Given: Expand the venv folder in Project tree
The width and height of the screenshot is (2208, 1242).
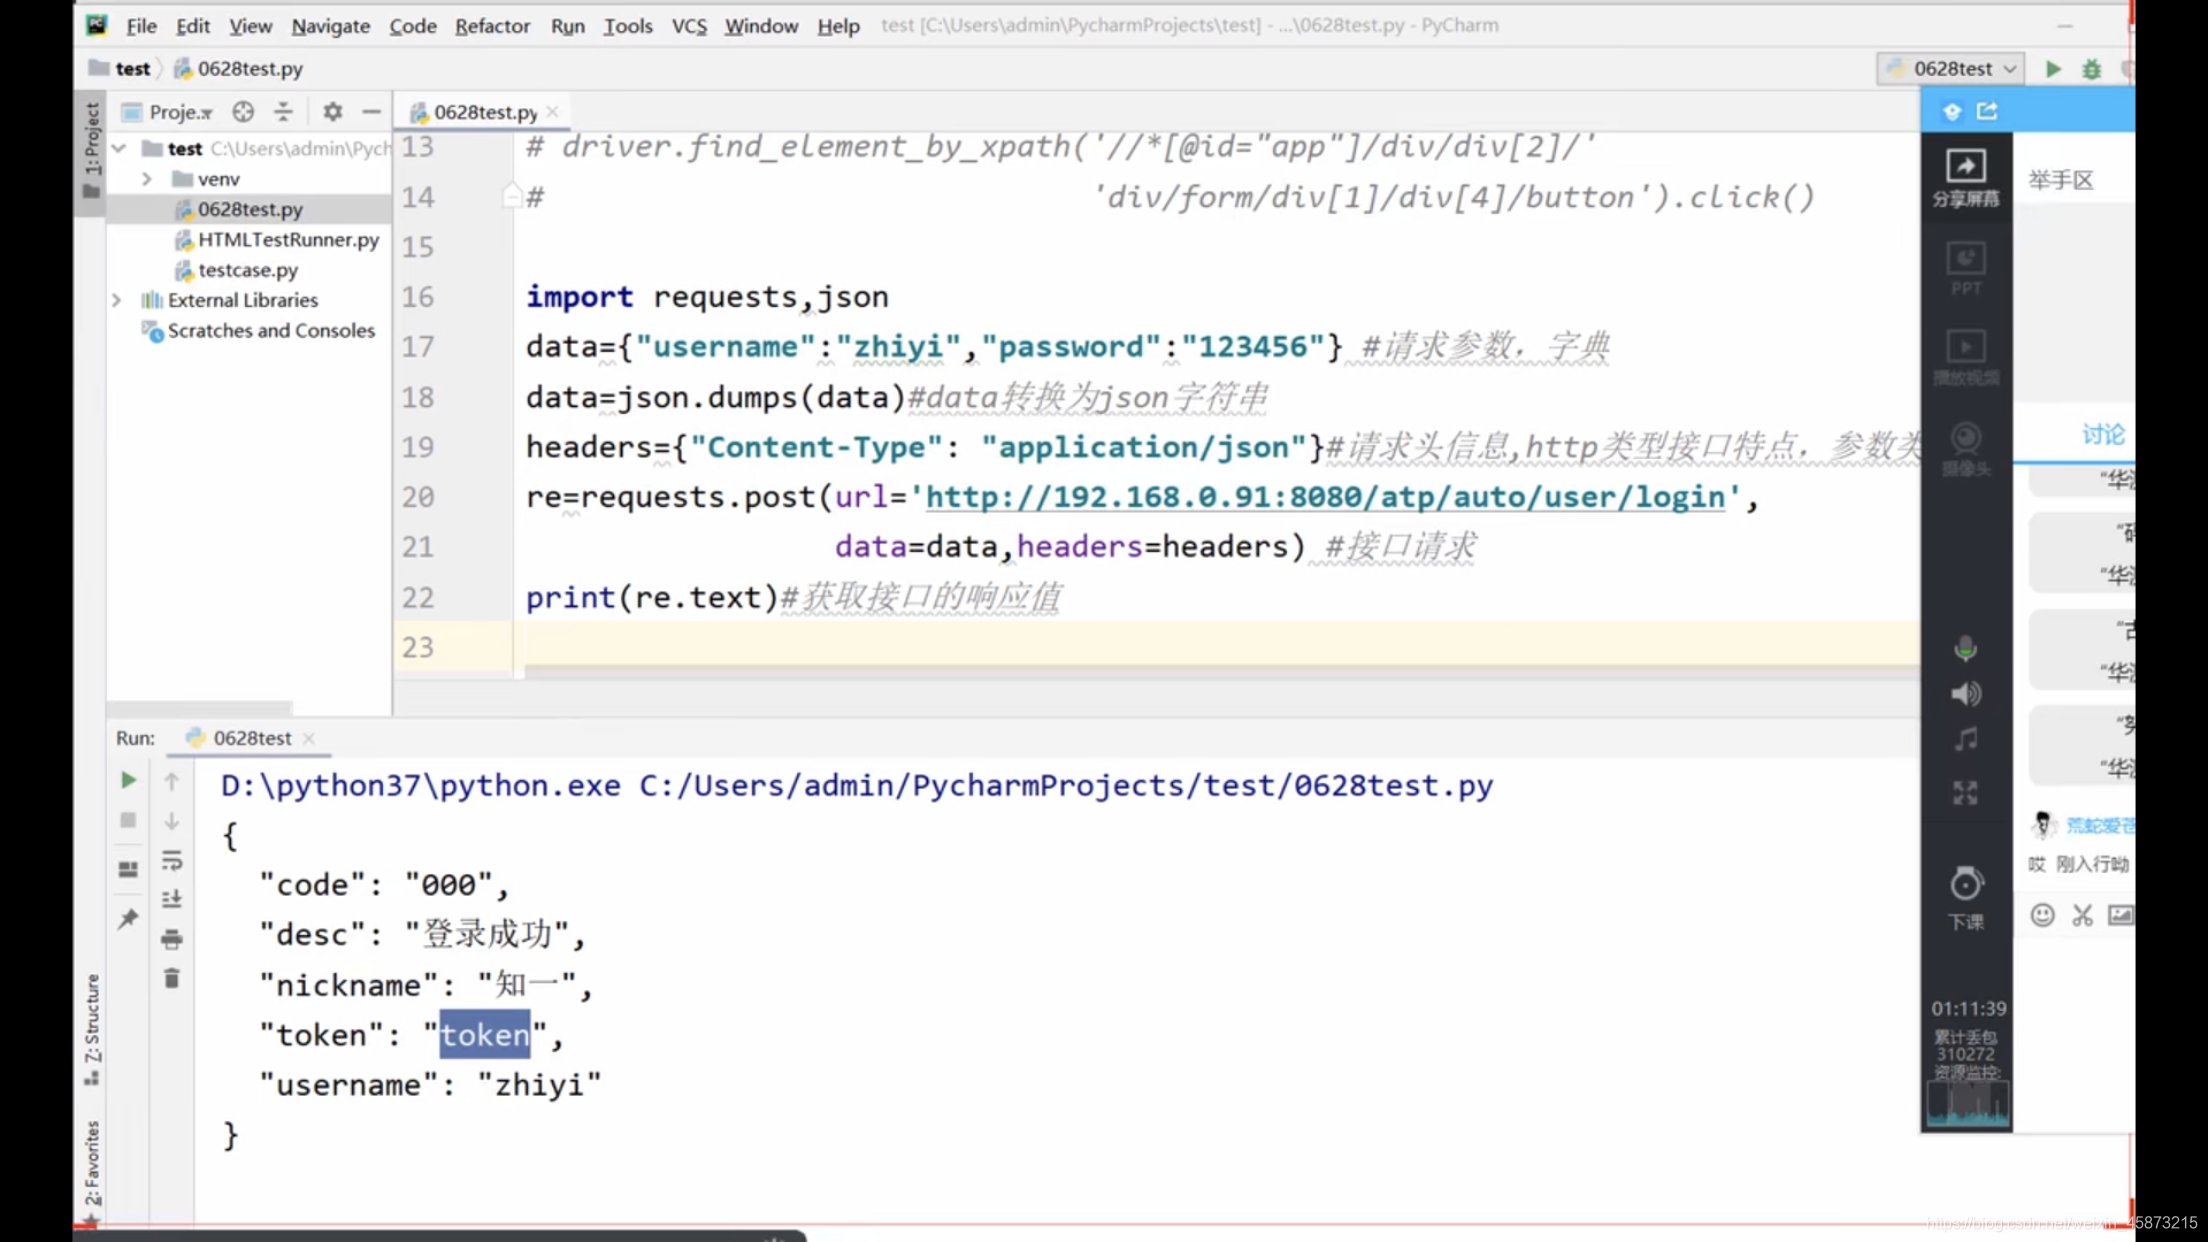Looking at the screenshot, I should [x=147, y=179].
